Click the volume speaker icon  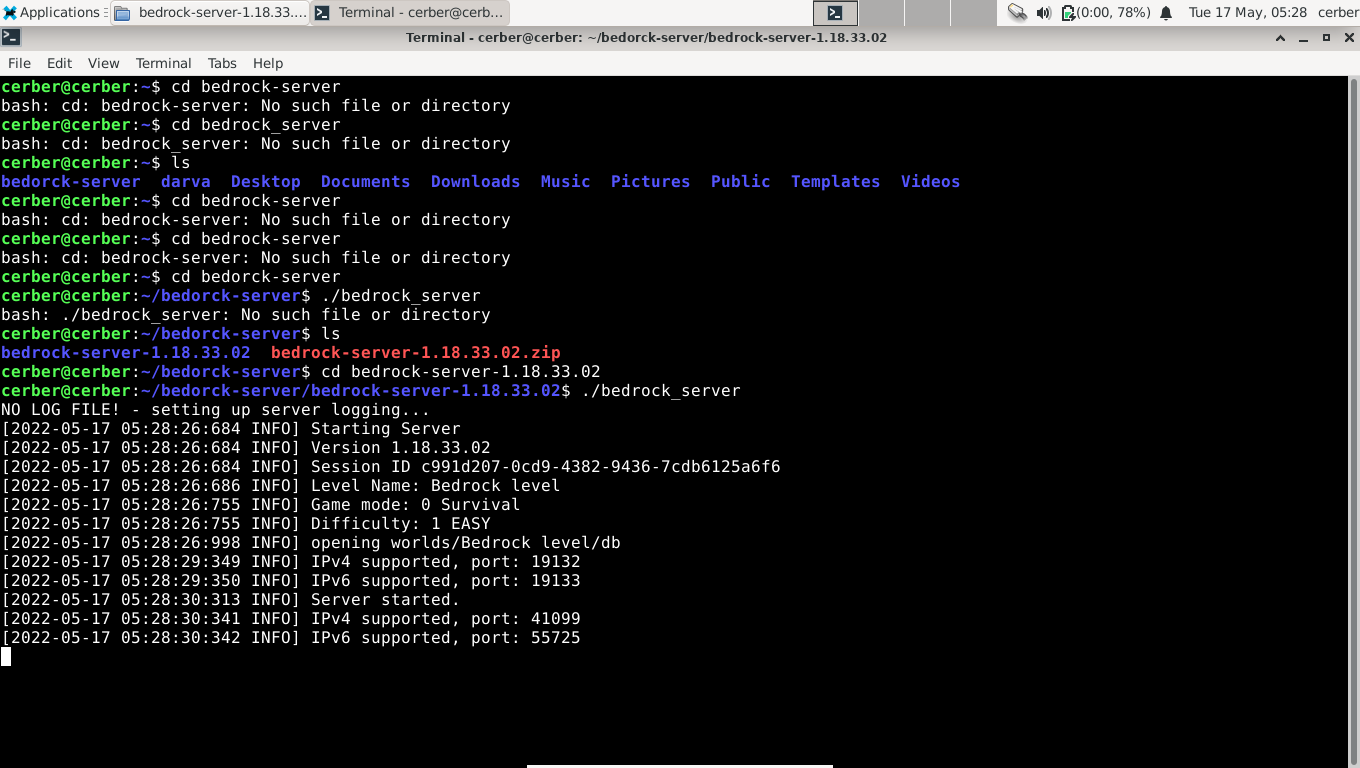[1043, 13]
